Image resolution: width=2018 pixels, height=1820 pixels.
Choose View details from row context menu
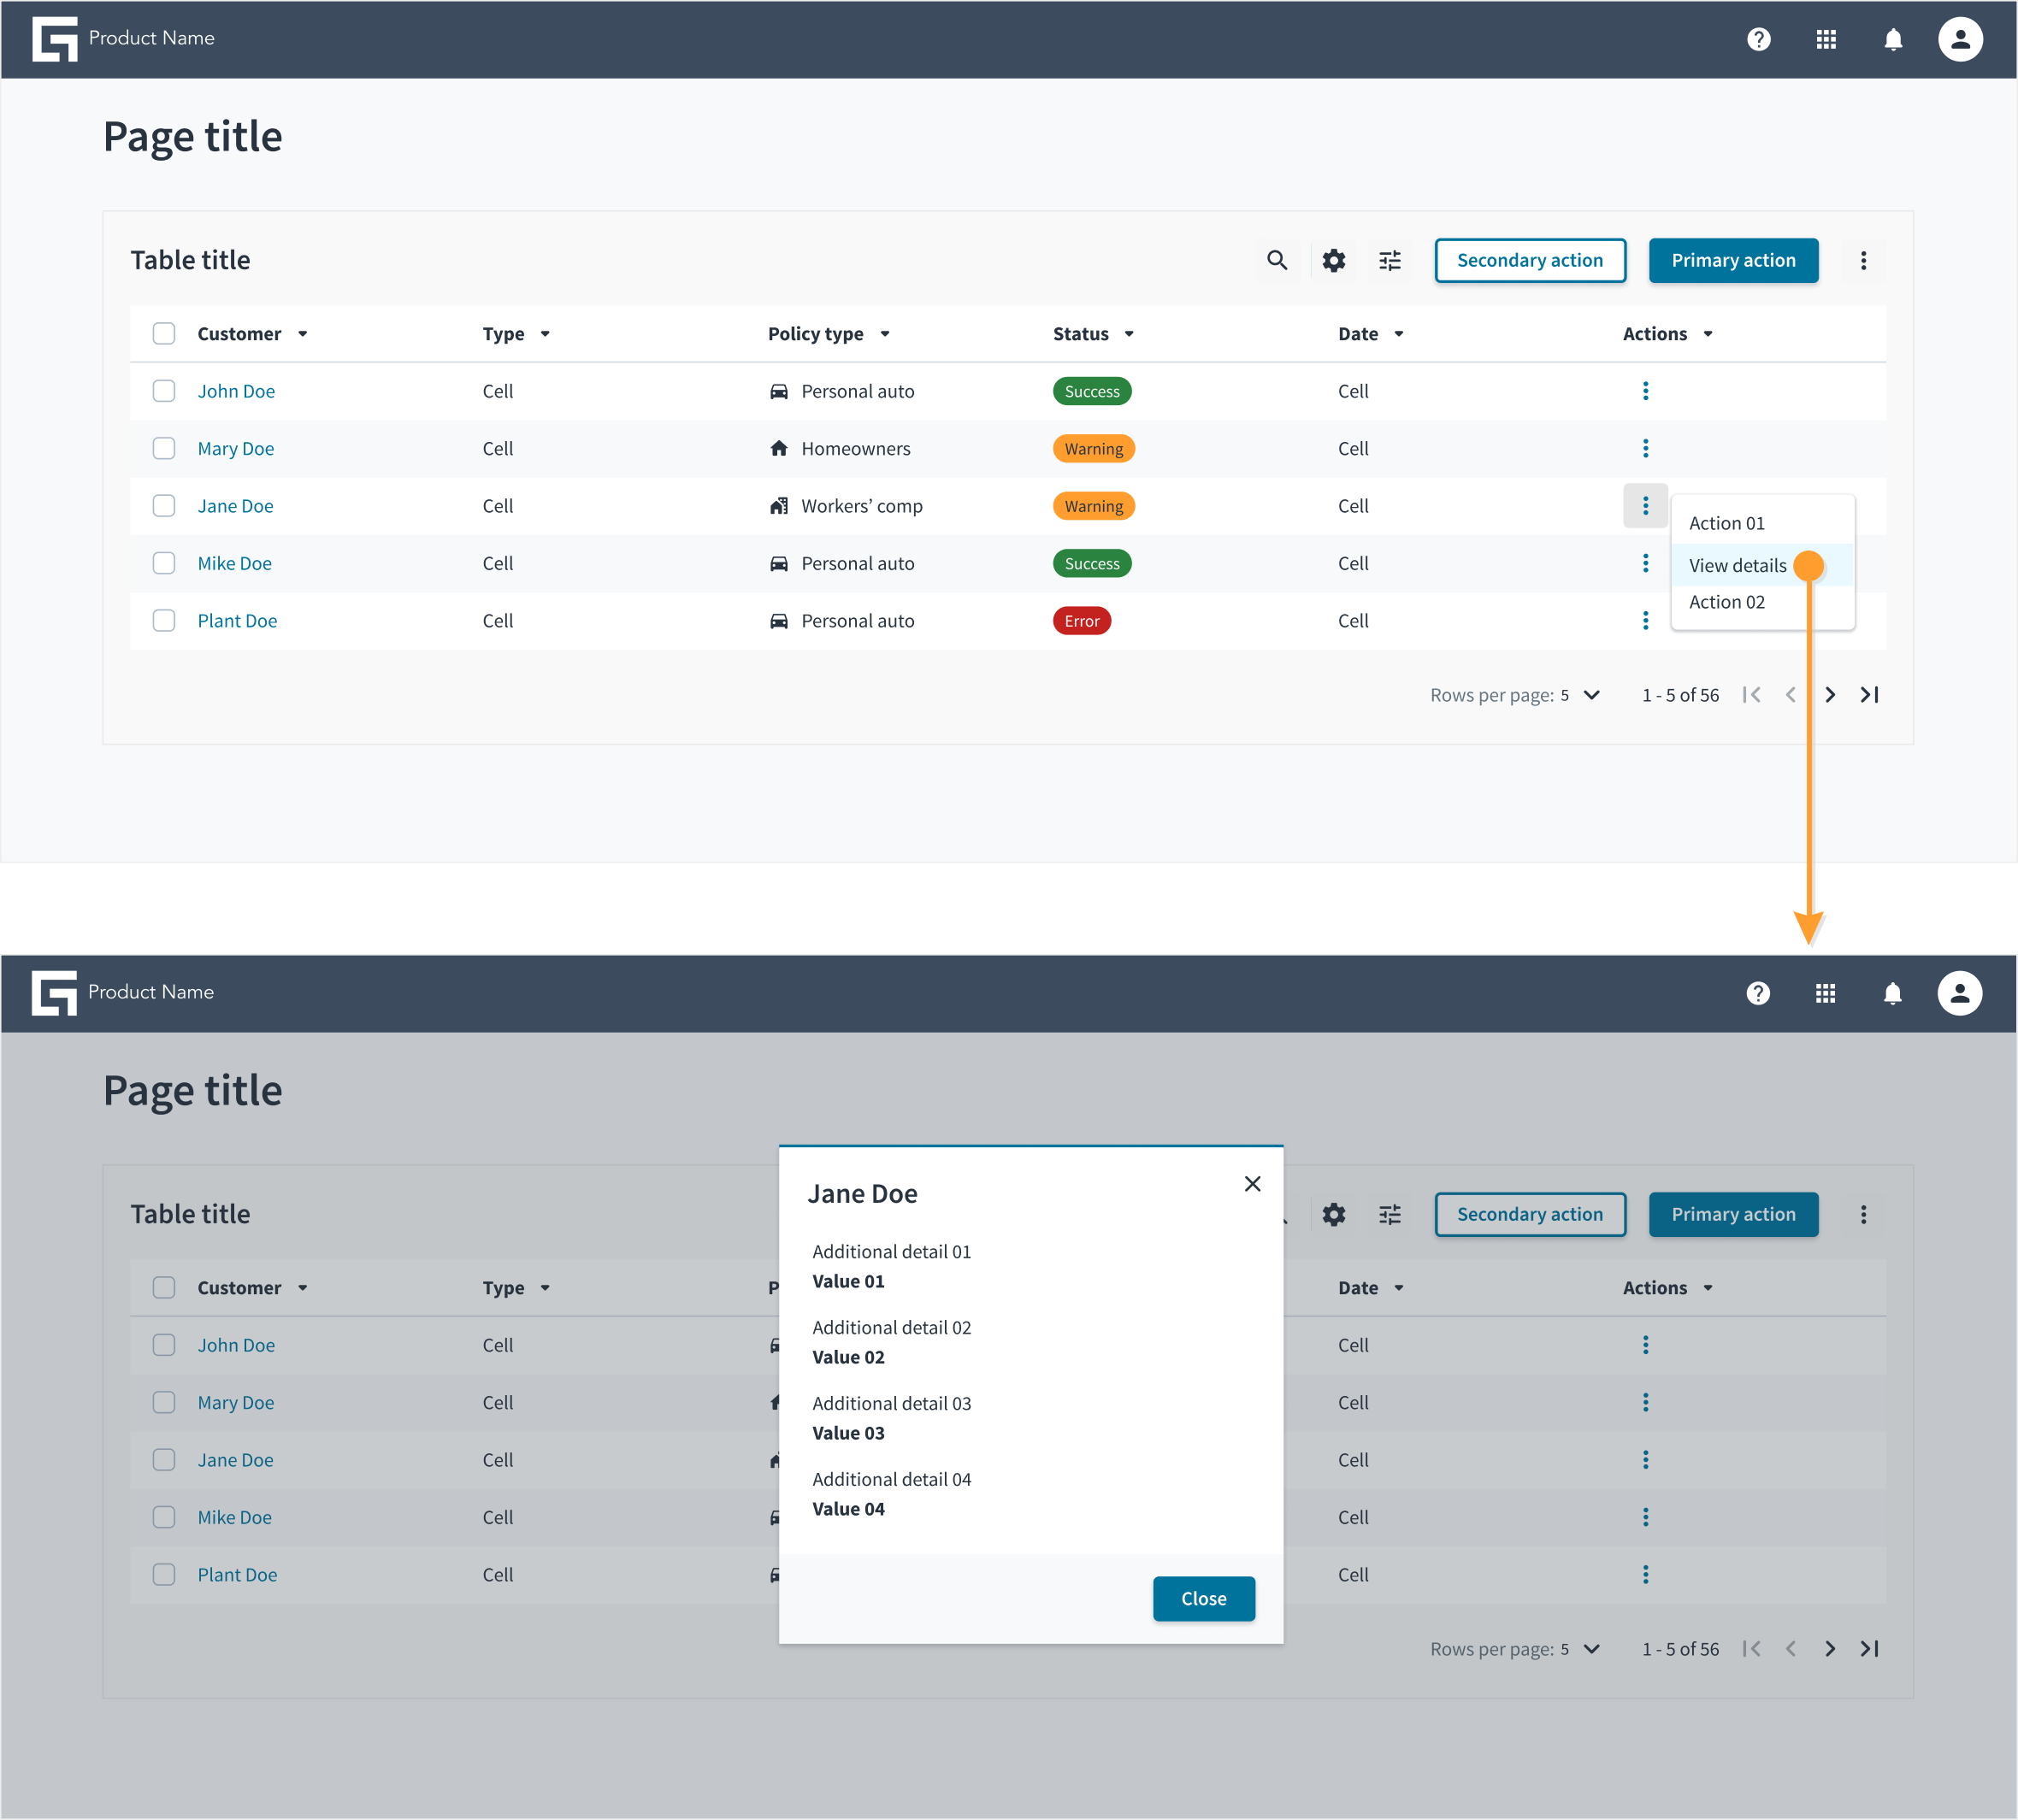(x=1762, y=565)
